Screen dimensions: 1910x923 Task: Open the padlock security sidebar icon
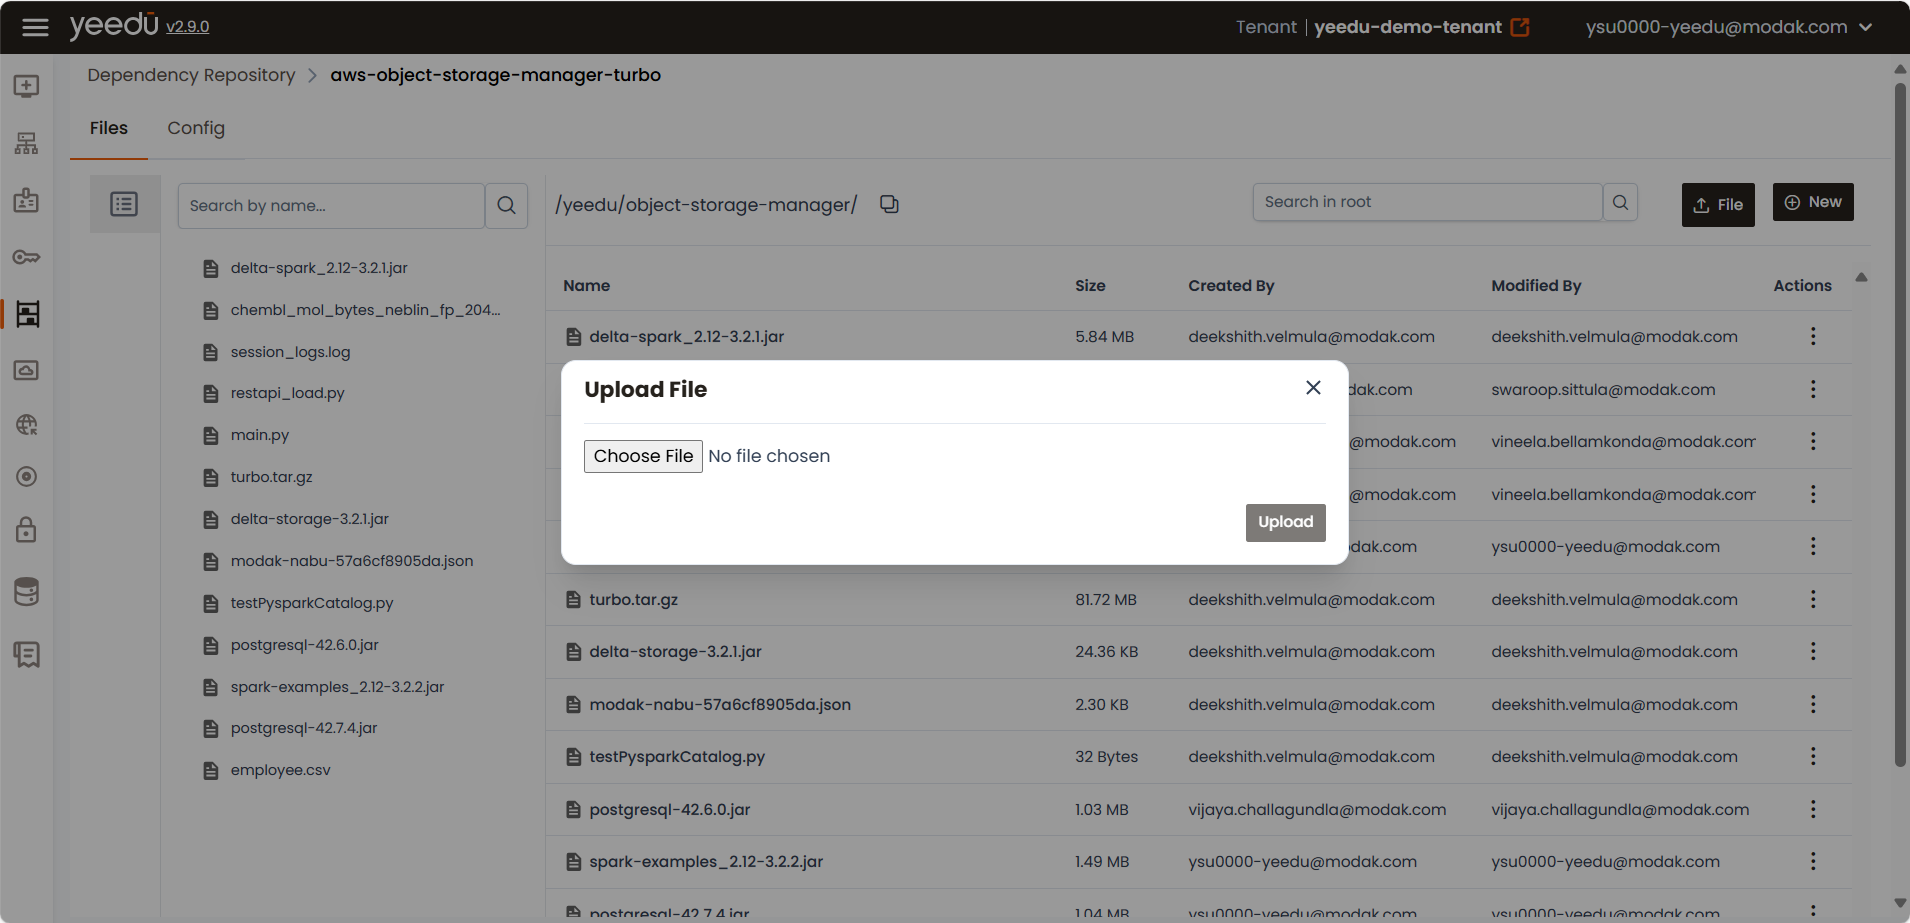click(x=27, y=529)
